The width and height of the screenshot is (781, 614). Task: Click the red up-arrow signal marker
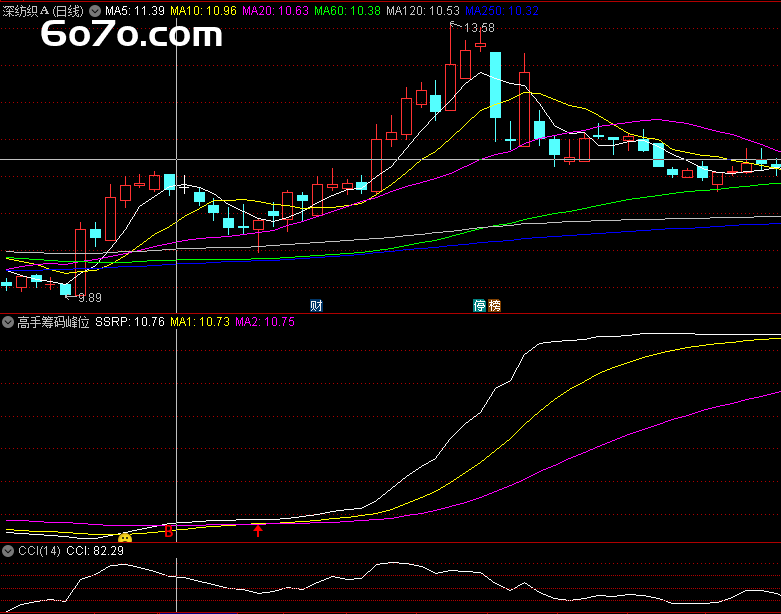258,530
